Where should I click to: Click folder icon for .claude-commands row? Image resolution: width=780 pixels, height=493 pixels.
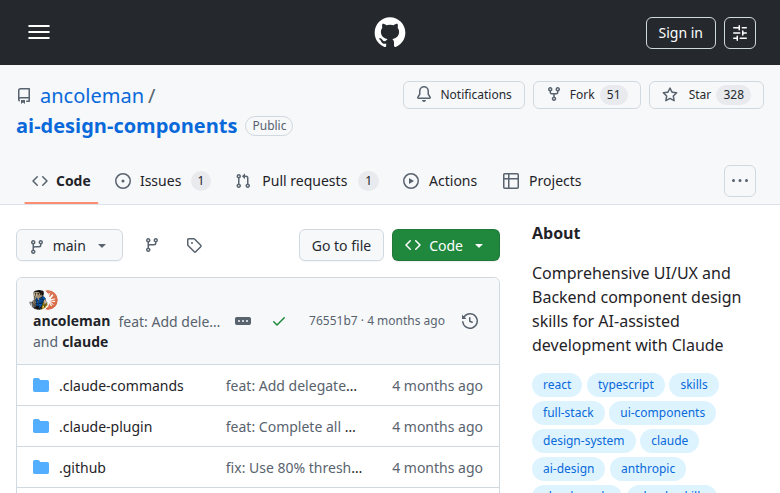coord(41,386)
